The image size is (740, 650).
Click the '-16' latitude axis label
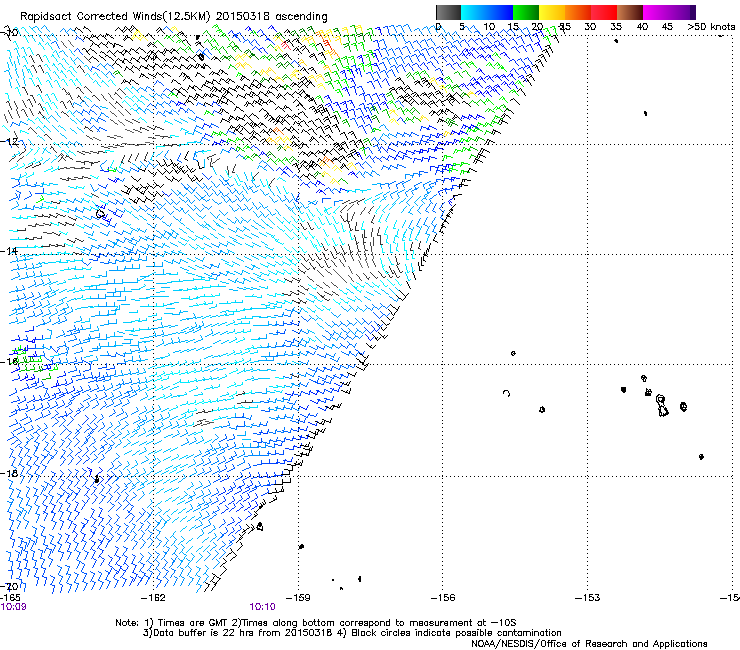click(x=9, y=361)
